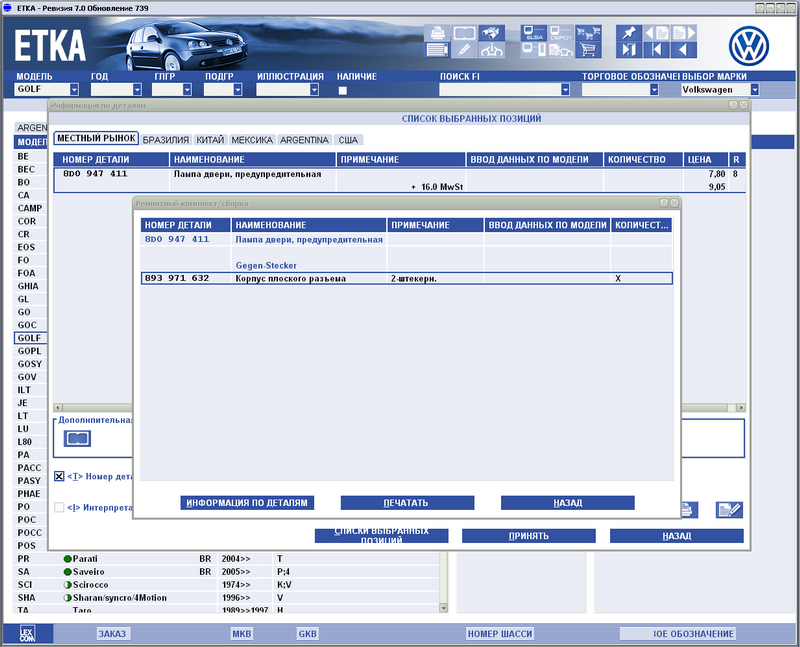Launch ELSA from the toolbar
The height and width of the screenshot is (647, 800).
[x=534, y=33]
